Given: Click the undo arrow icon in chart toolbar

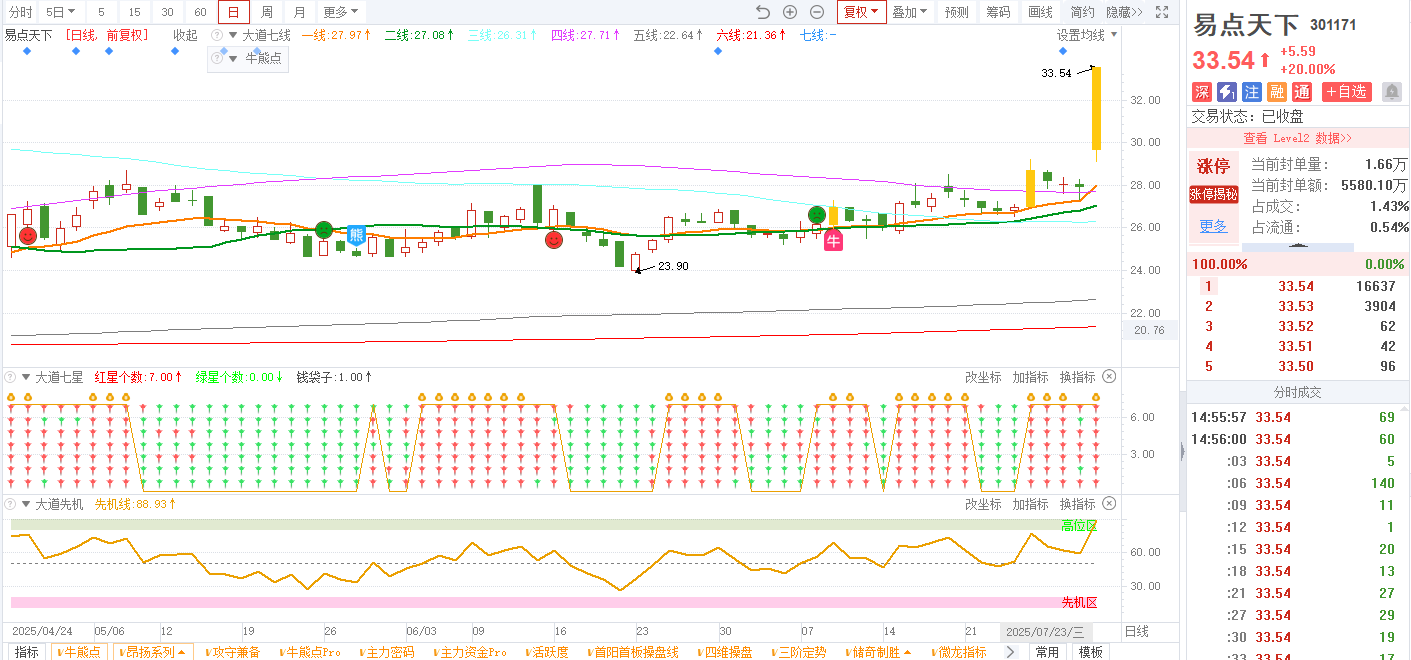Looking at the screenshot, I should (x=763, y=12).
